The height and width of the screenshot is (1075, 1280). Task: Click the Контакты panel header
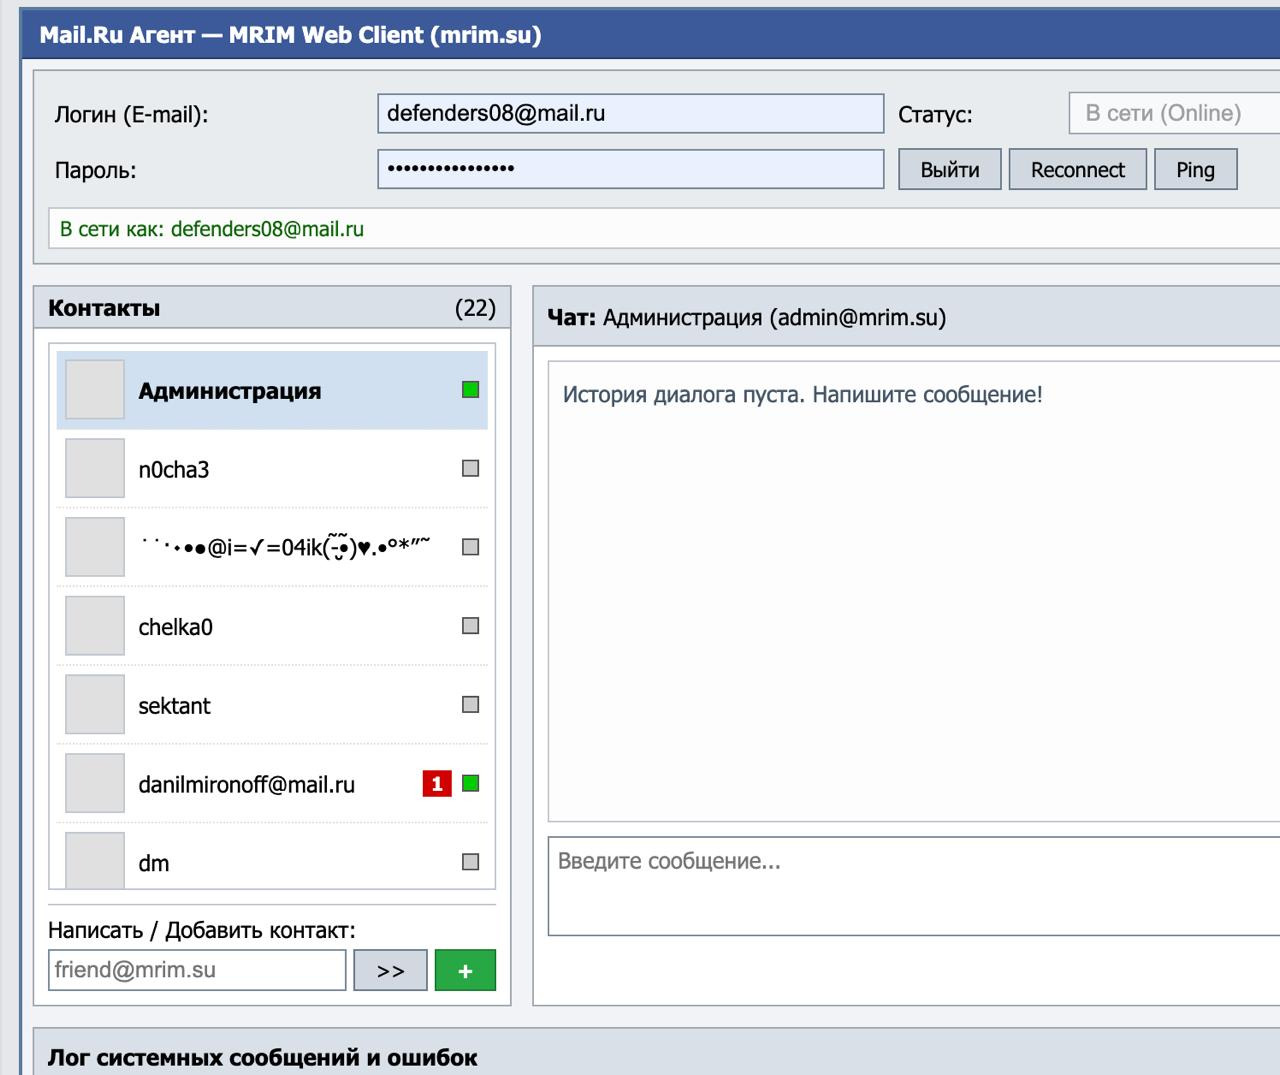click(272, 308)
